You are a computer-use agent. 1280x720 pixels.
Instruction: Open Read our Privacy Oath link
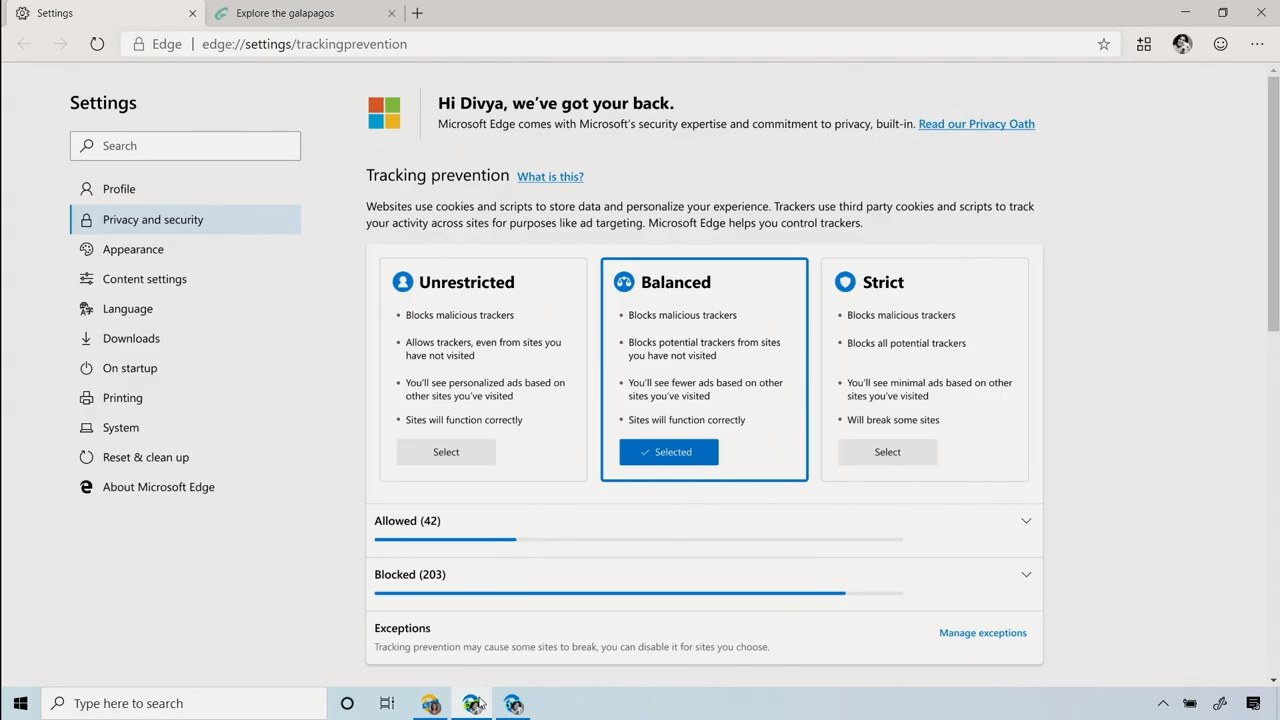coord(976,124)
